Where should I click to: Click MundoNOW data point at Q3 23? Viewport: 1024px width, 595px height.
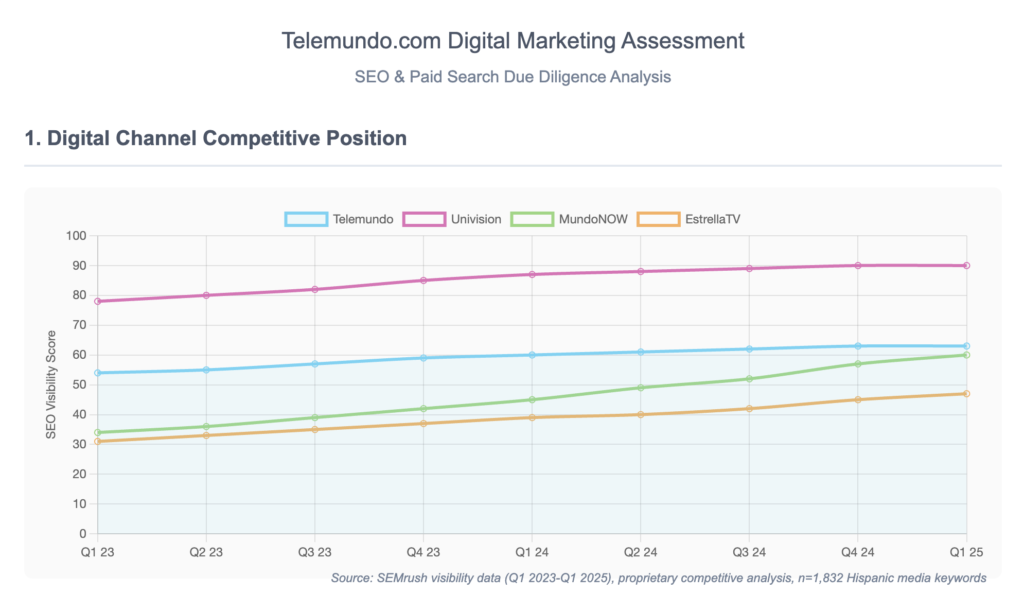point(315,418)
